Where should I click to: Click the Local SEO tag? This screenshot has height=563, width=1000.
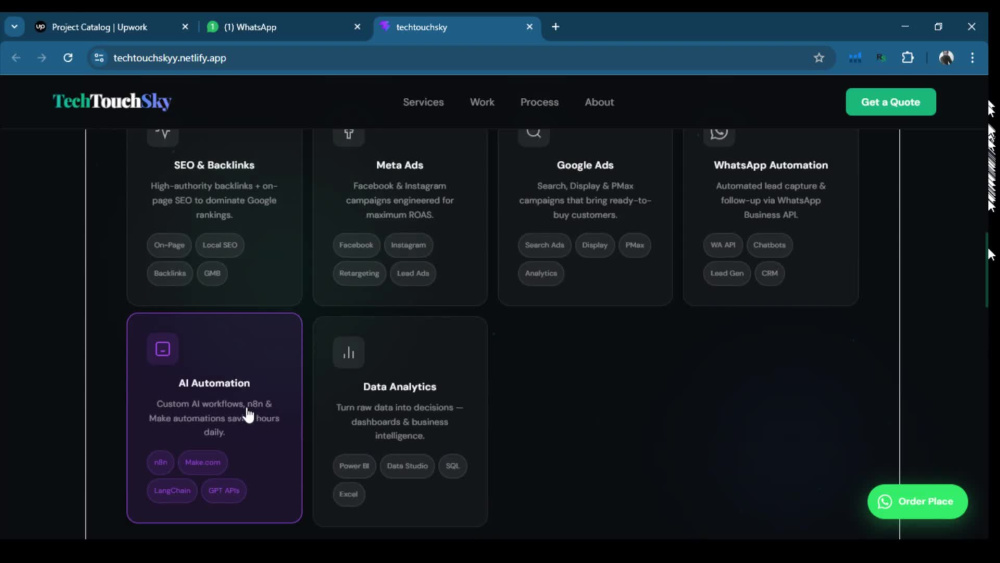220,245
